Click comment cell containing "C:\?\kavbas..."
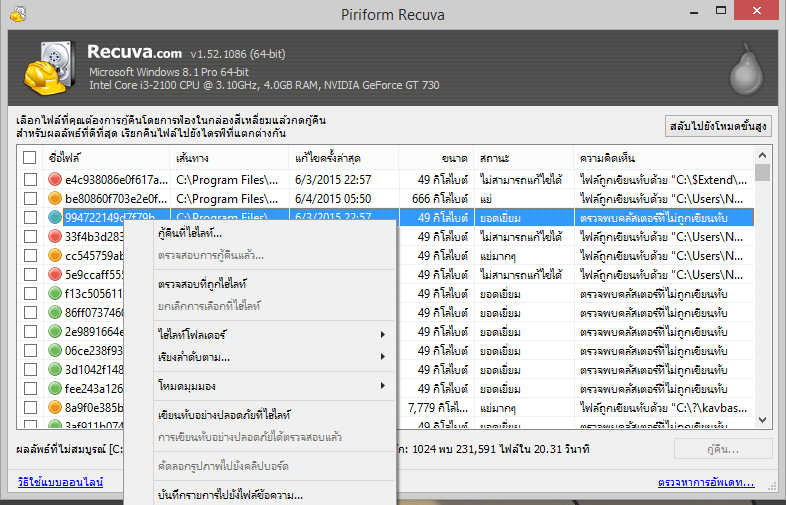786x505 pixels. (x=663, y=408)
